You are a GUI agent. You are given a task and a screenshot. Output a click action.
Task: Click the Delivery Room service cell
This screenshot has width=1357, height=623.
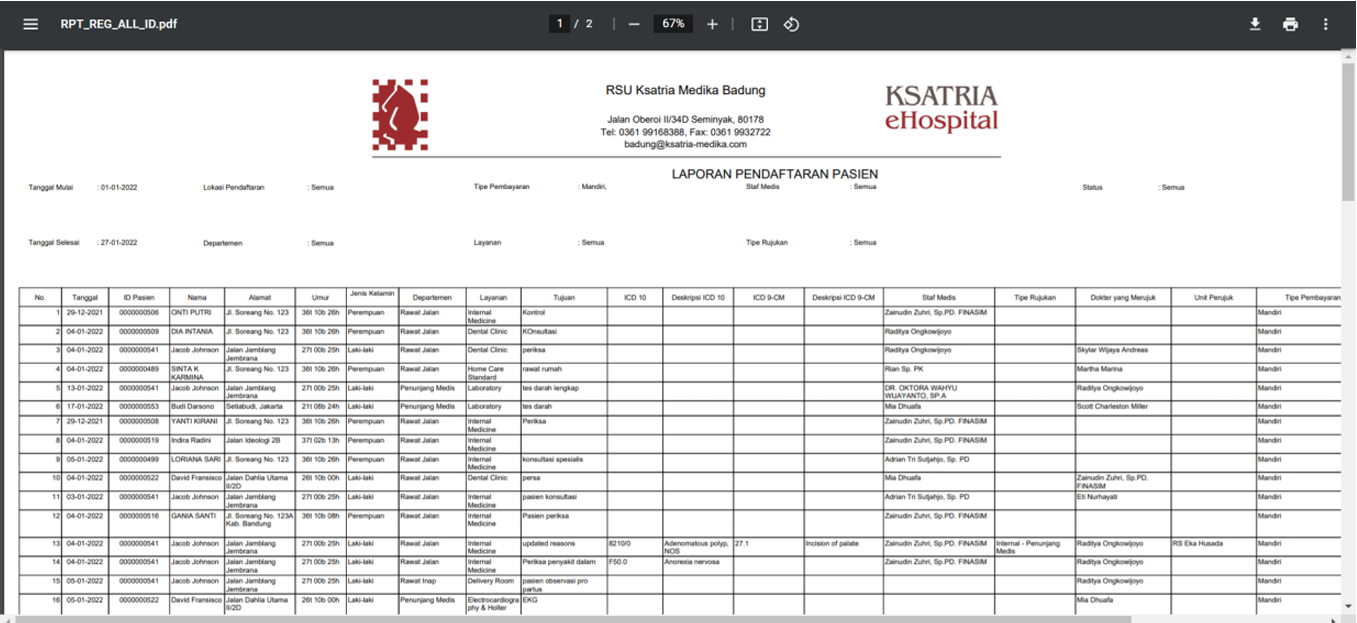(492, 581)
